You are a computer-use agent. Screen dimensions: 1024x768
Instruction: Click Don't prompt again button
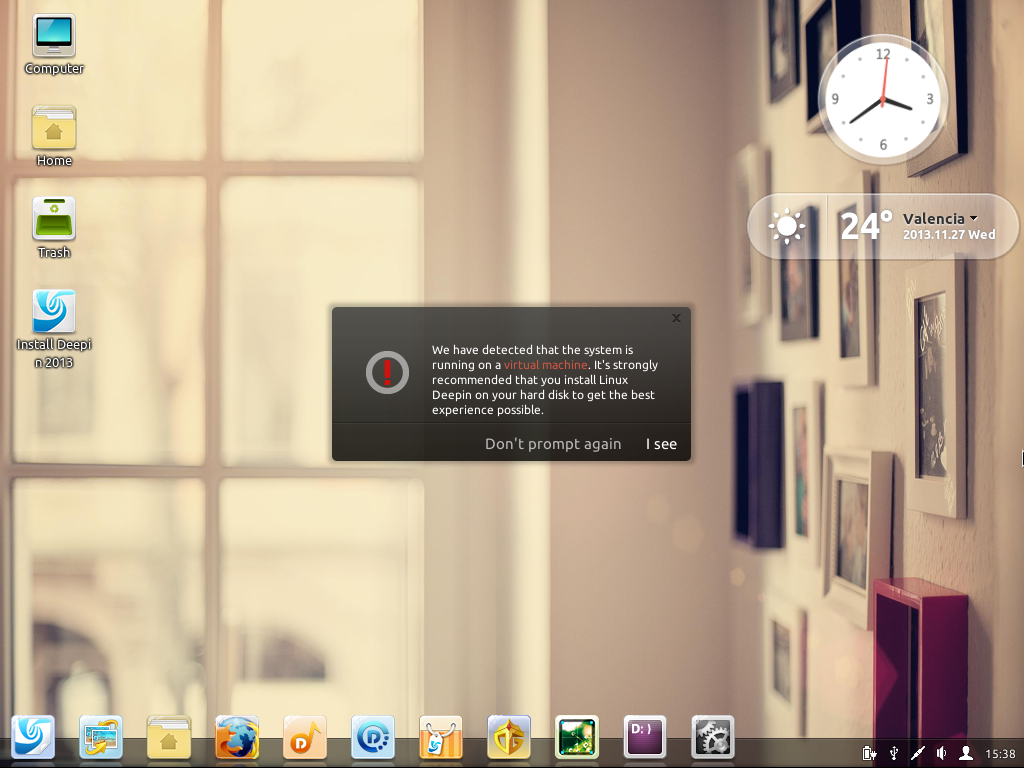[x=552, y=444]
